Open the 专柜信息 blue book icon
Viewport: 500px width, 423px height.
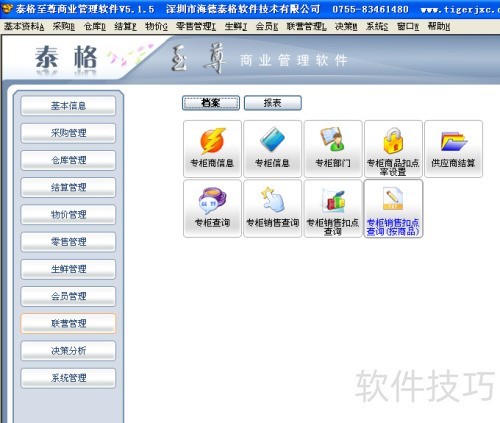[x=272, y=149]
